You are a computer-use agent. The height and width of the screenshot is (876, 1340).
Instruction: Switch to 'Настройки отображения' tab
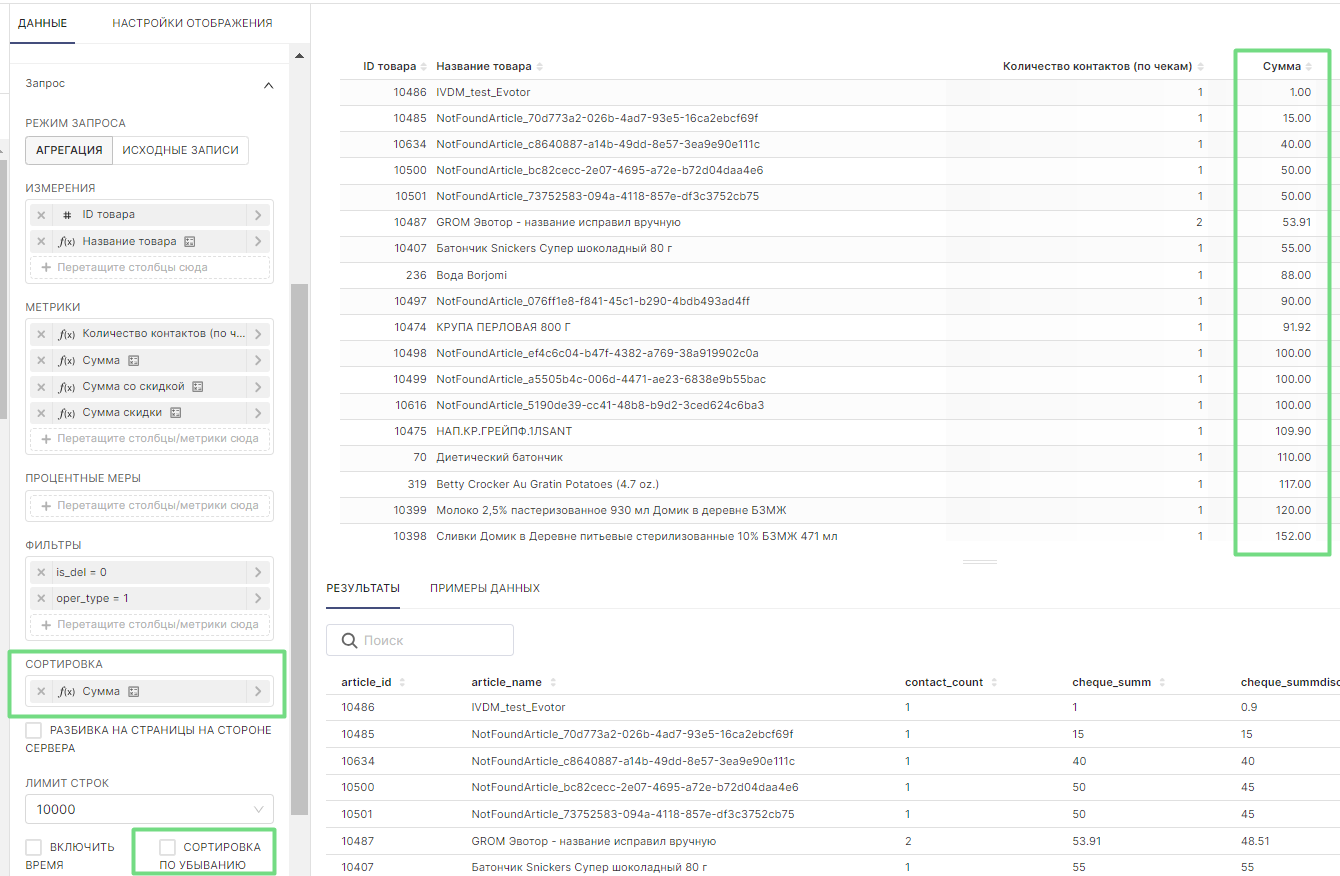click(192, 23)
